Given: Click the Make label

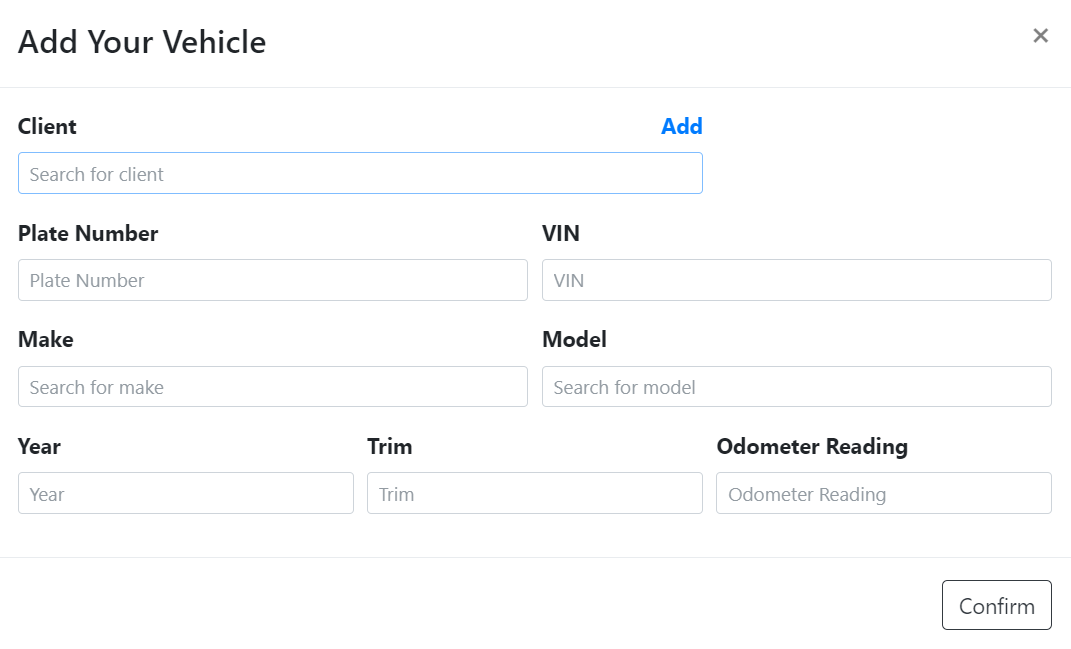Looking at the screenshot, I should (45, 340).
